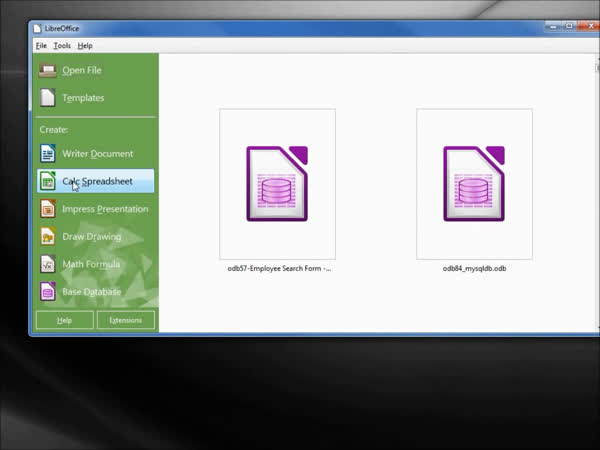Image resolution: width=600 pixels, height=450 pixels.
Task: Open the Help menu in menu bar
Action: [85, 46]
